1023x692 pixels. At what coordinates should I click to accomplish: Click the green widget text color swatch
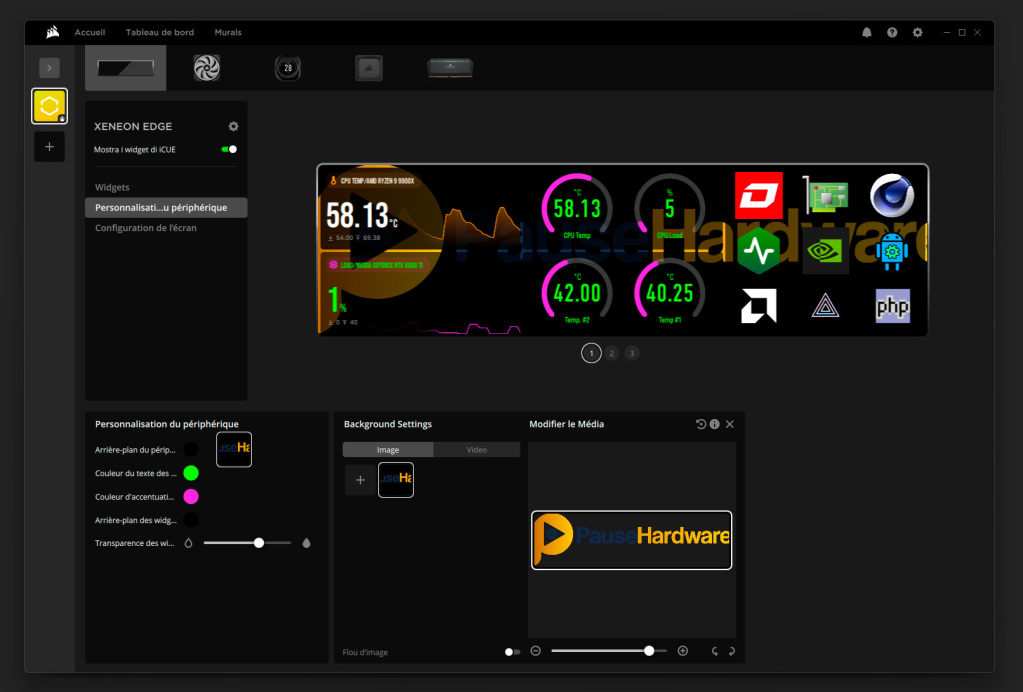(191, 473)
